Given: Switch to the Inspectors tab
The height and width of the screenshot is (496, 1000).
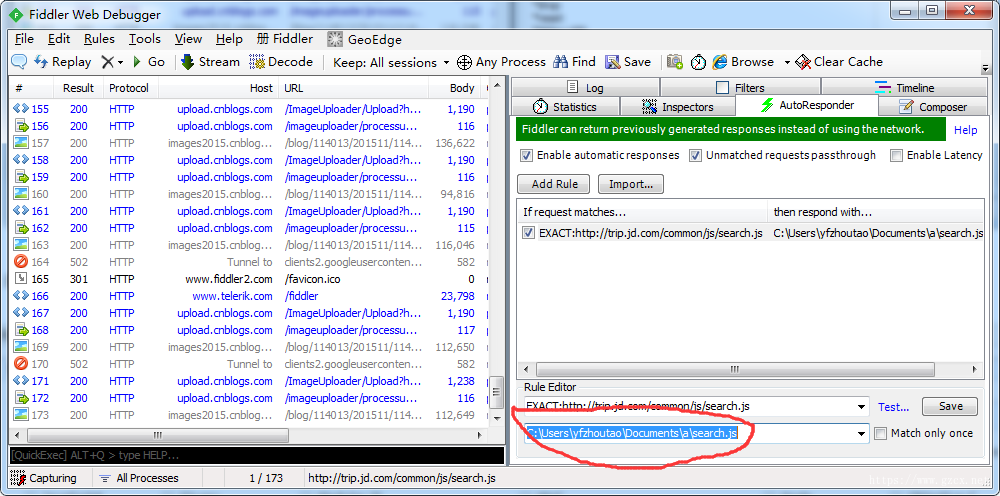Looking at the screenshot, I should (678, 106).
